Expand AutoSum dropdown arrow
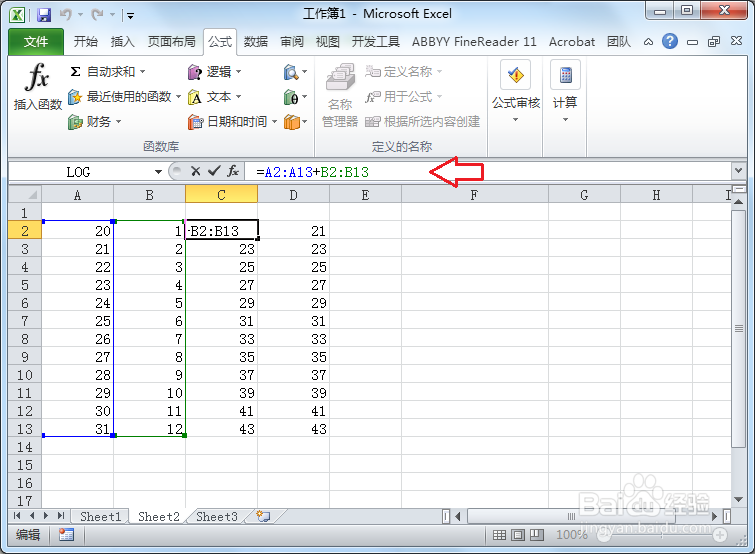This screenshot has width=755, height=554. [x=143, y=72]
